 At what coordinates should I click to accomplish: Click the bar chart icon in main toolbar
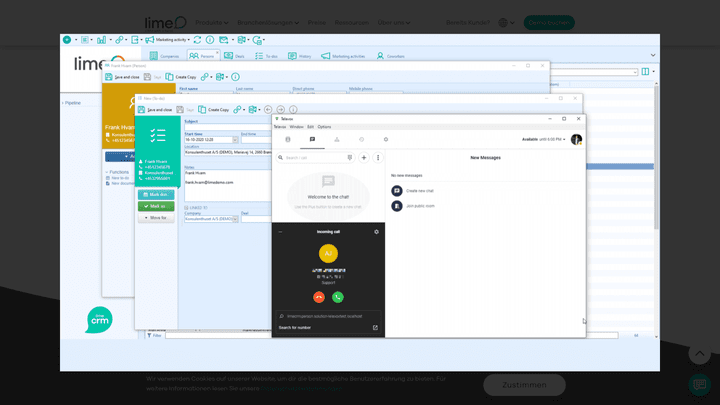(101, 40)
